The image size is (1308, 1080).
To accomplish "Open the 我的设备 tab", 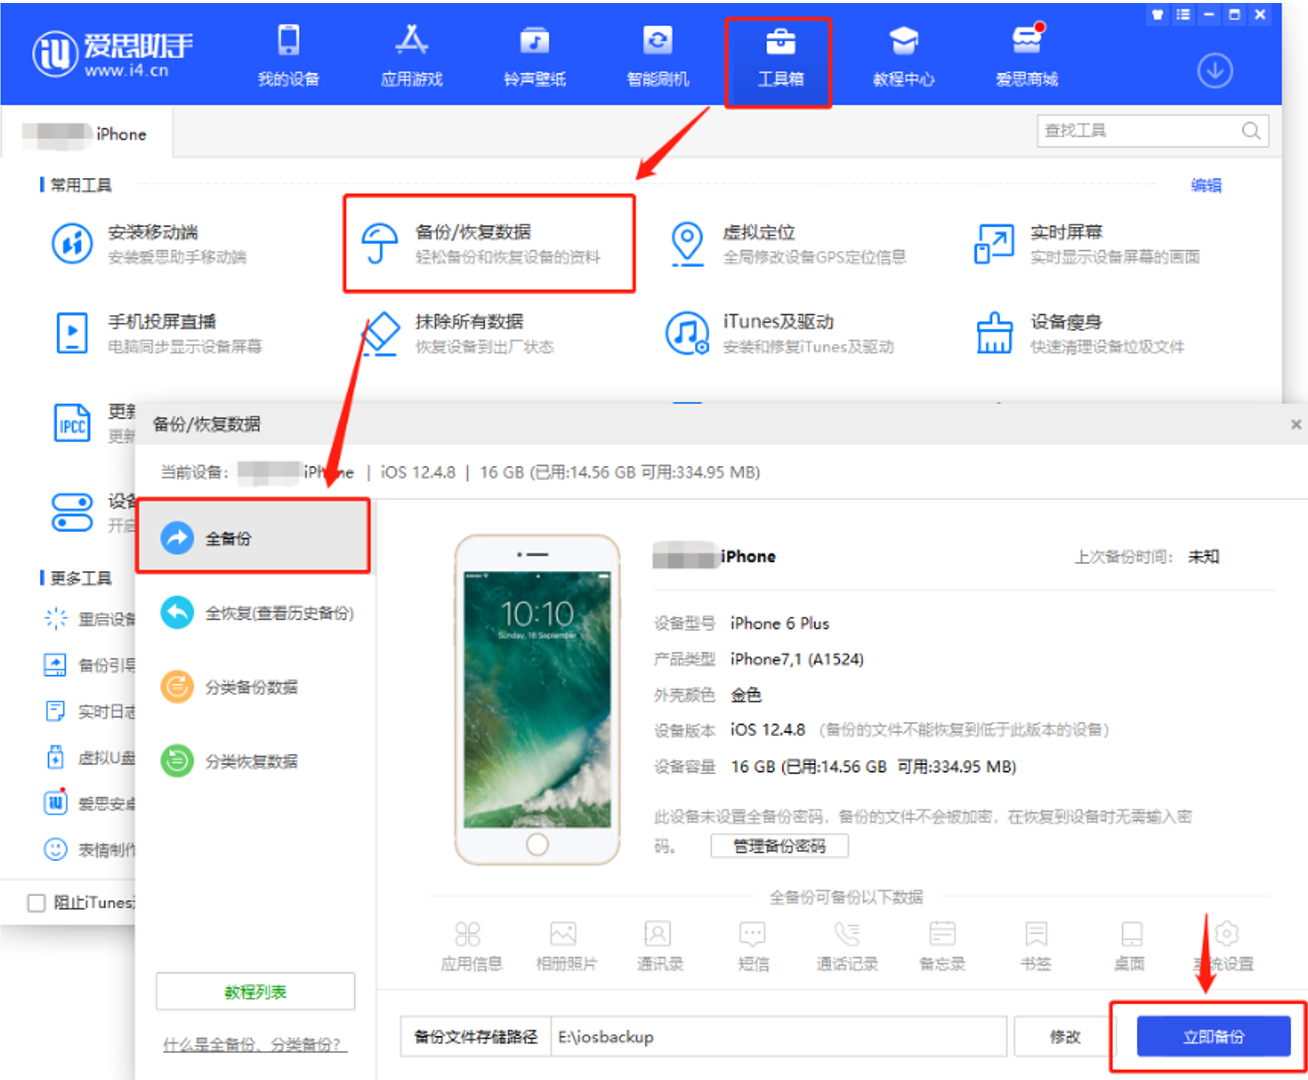I will [288, 56].
